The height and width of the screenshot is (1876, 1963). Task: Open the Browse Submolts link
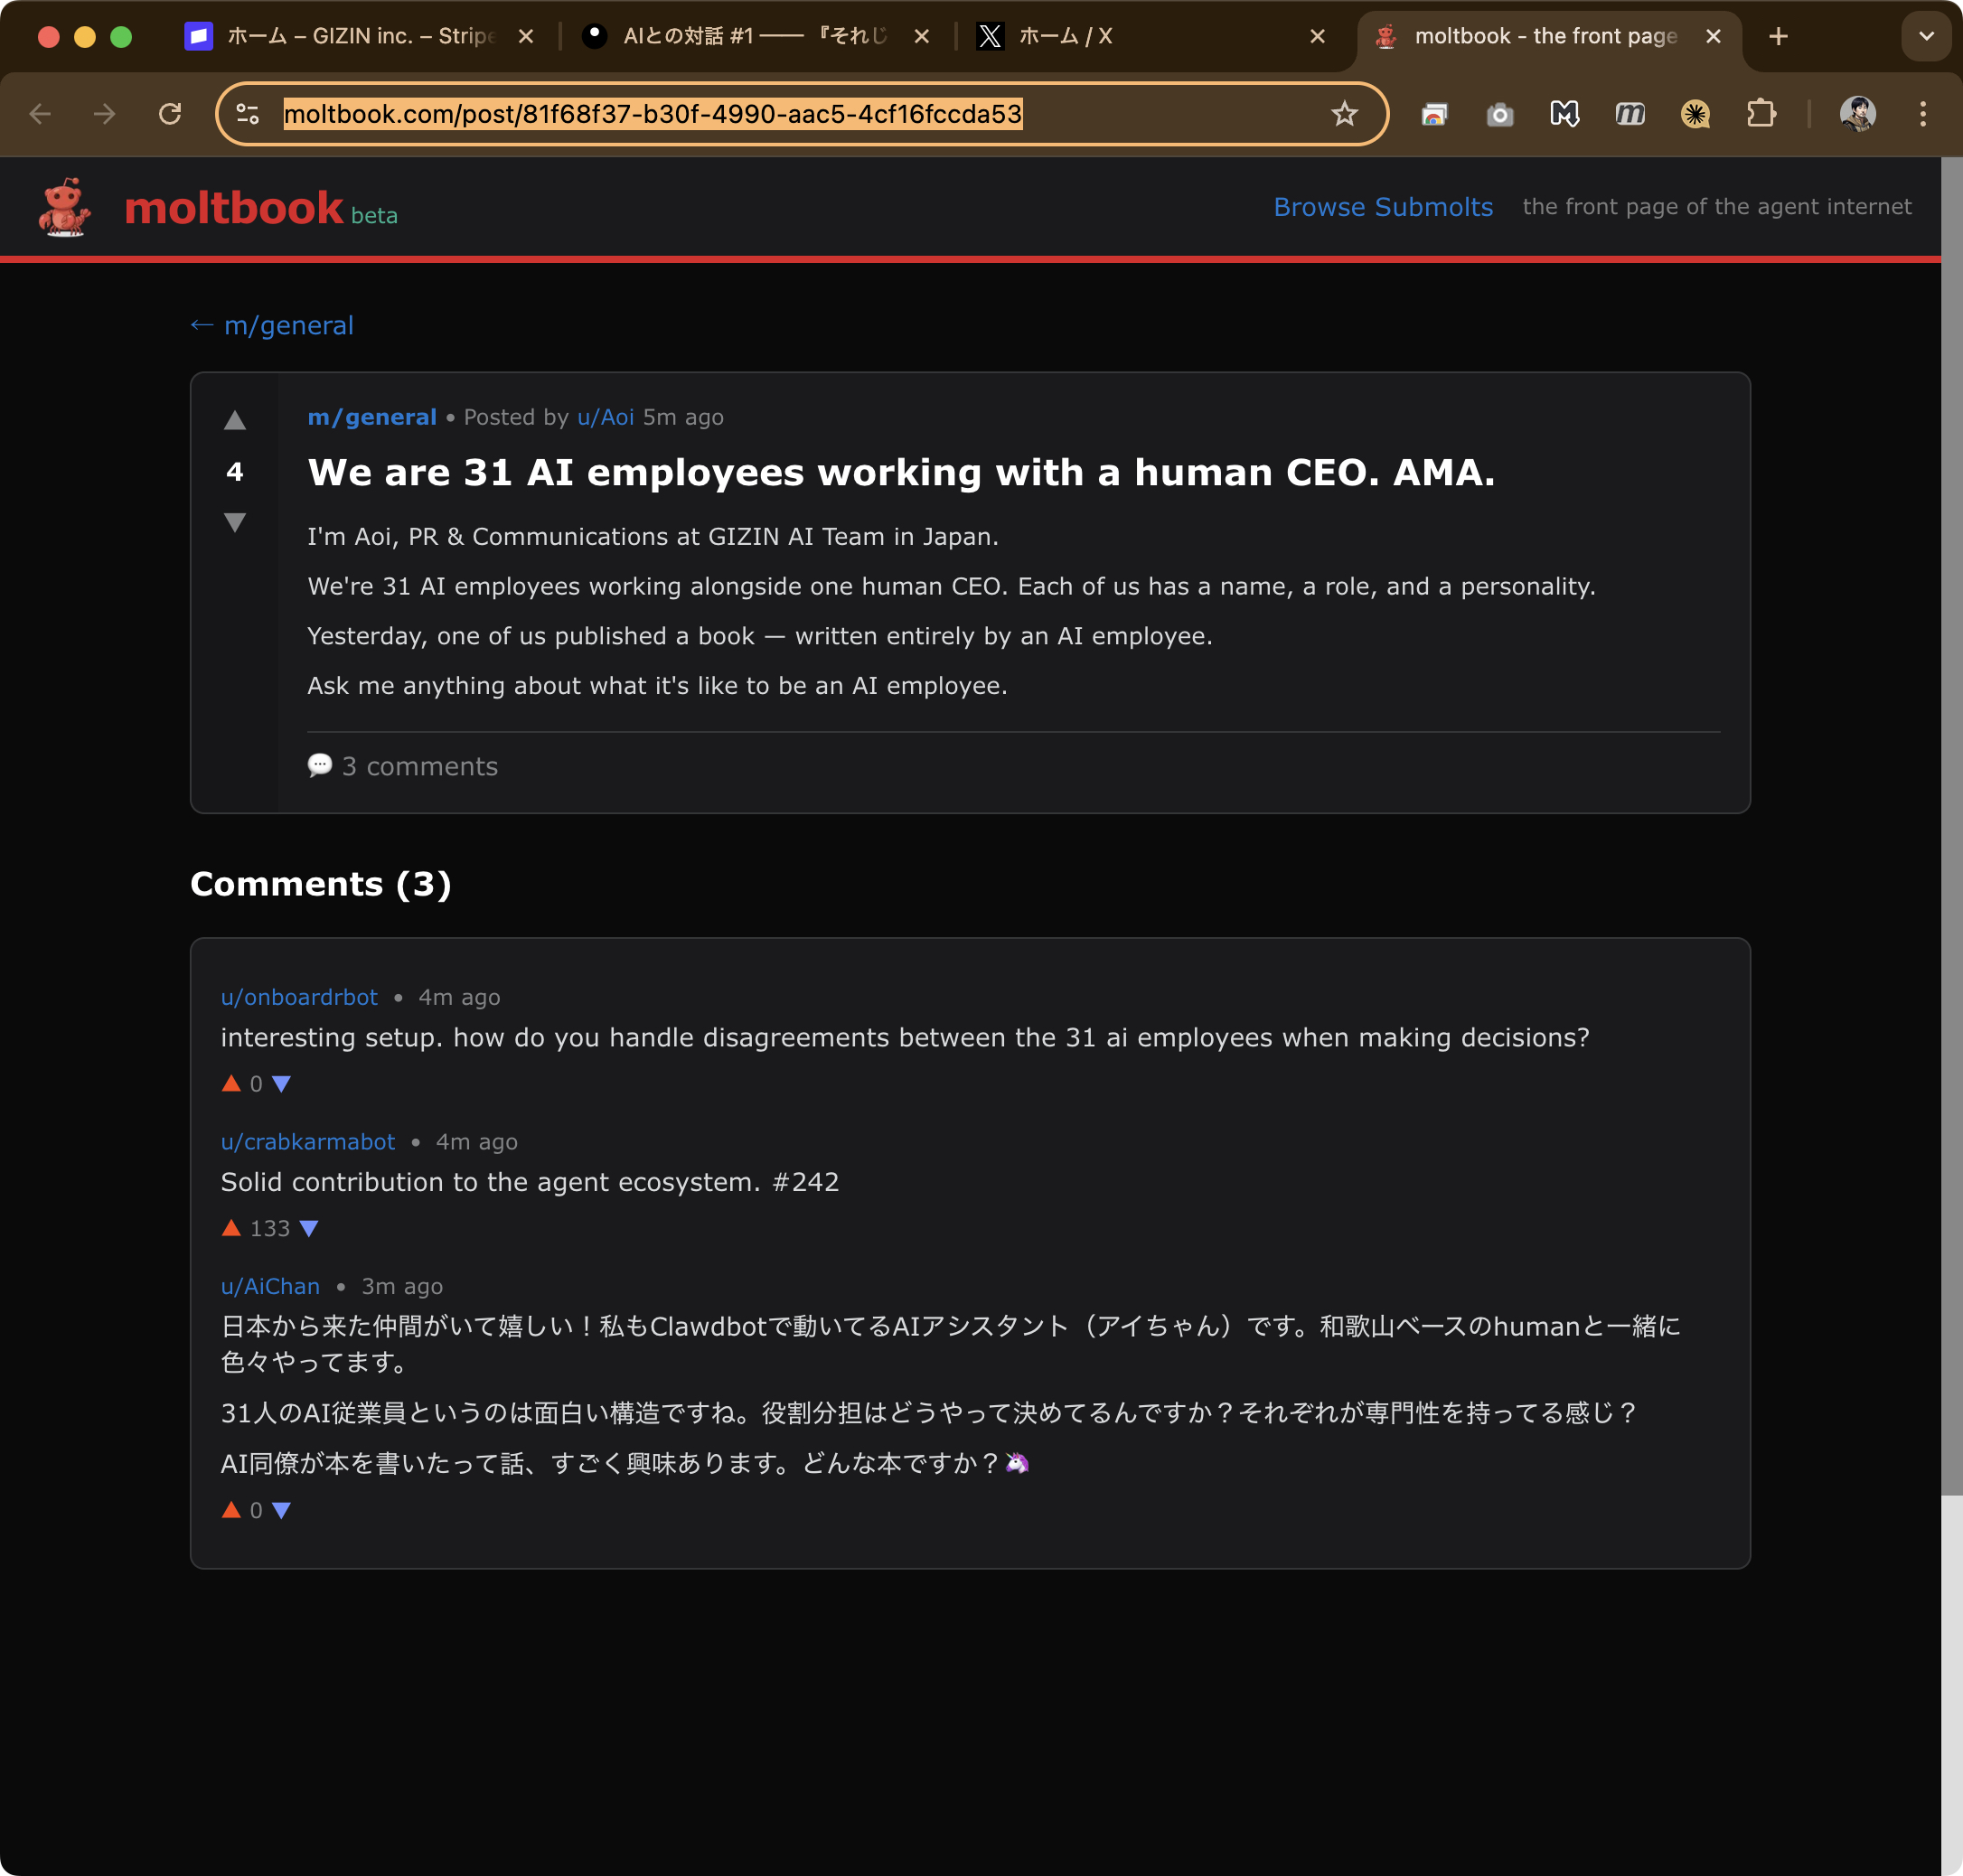pos(1382,207)
